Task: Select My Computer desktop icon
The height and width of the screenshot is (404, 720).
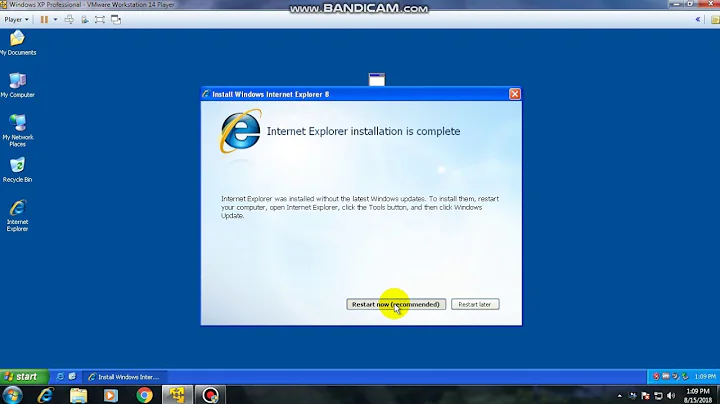Action: (x=17, y=85)
